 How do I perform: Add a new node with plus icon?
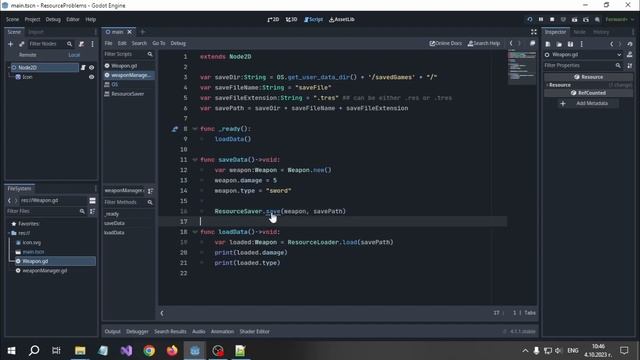pos(11,44)
